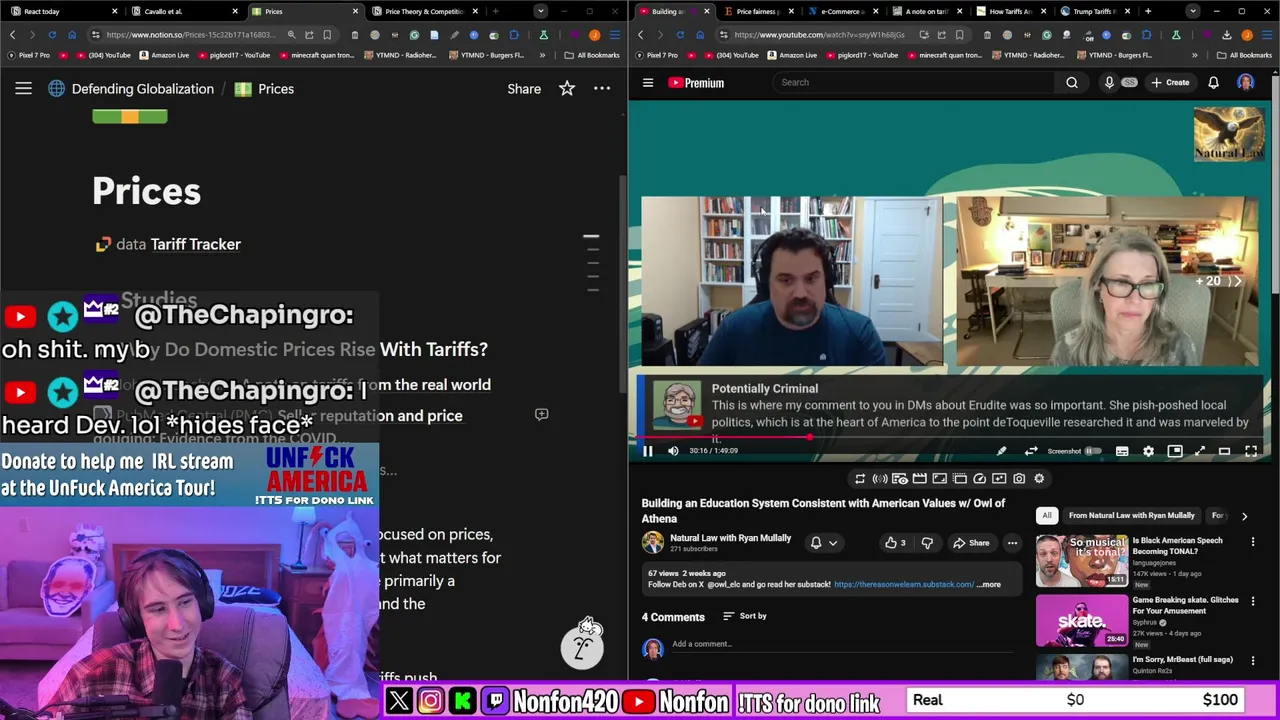Viewport: 1280px width, 720px height.
Task: Dislike the video thumbs down
Action: [x=927, y=543]
